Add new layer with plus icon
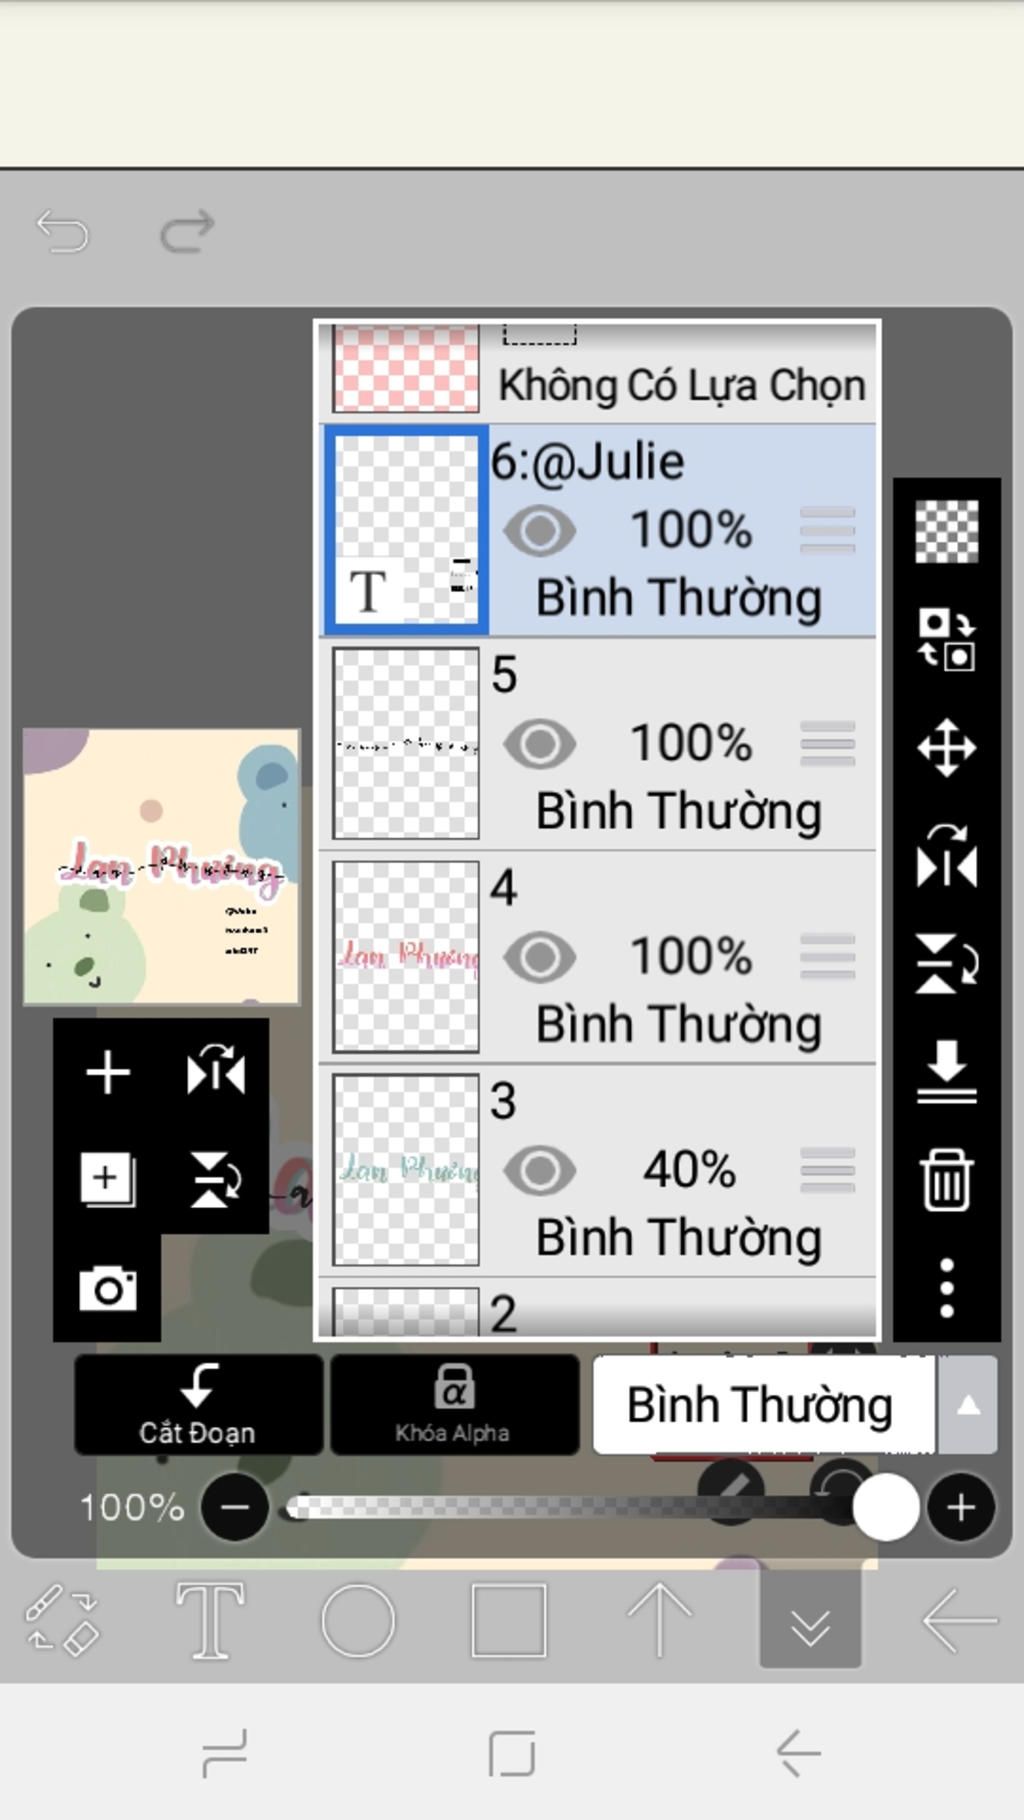Image resolution: width=1024 pixels, height=1820 pixels. click(108, 1072)
